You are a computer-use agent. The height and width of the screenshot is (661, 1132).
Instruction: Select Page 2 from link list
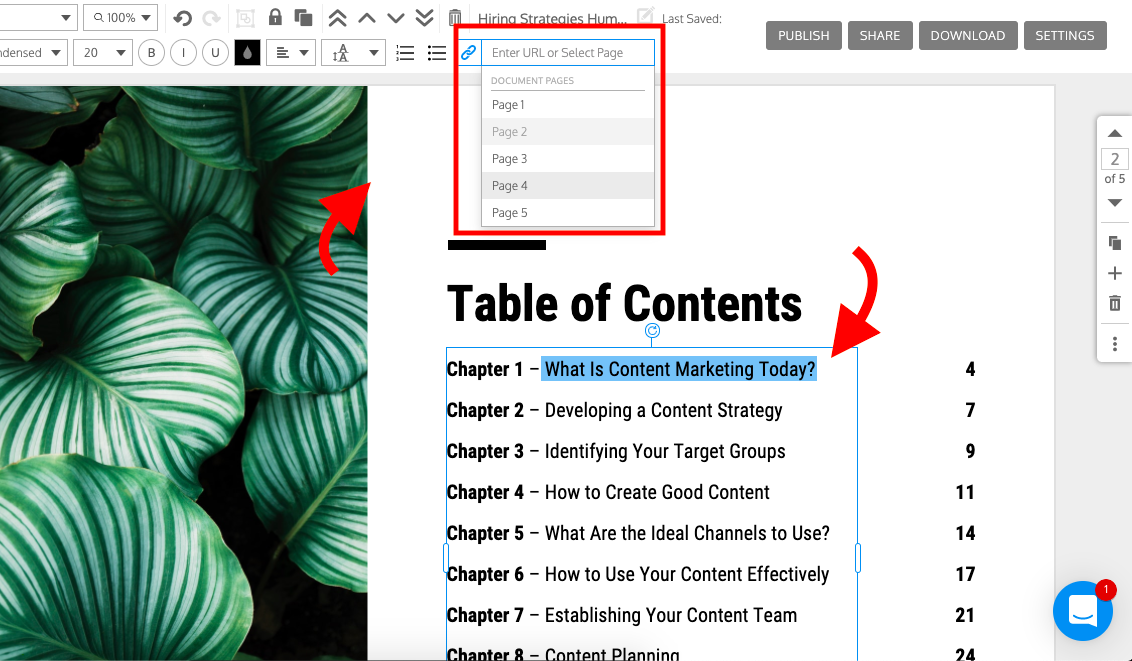coord(567,131)
